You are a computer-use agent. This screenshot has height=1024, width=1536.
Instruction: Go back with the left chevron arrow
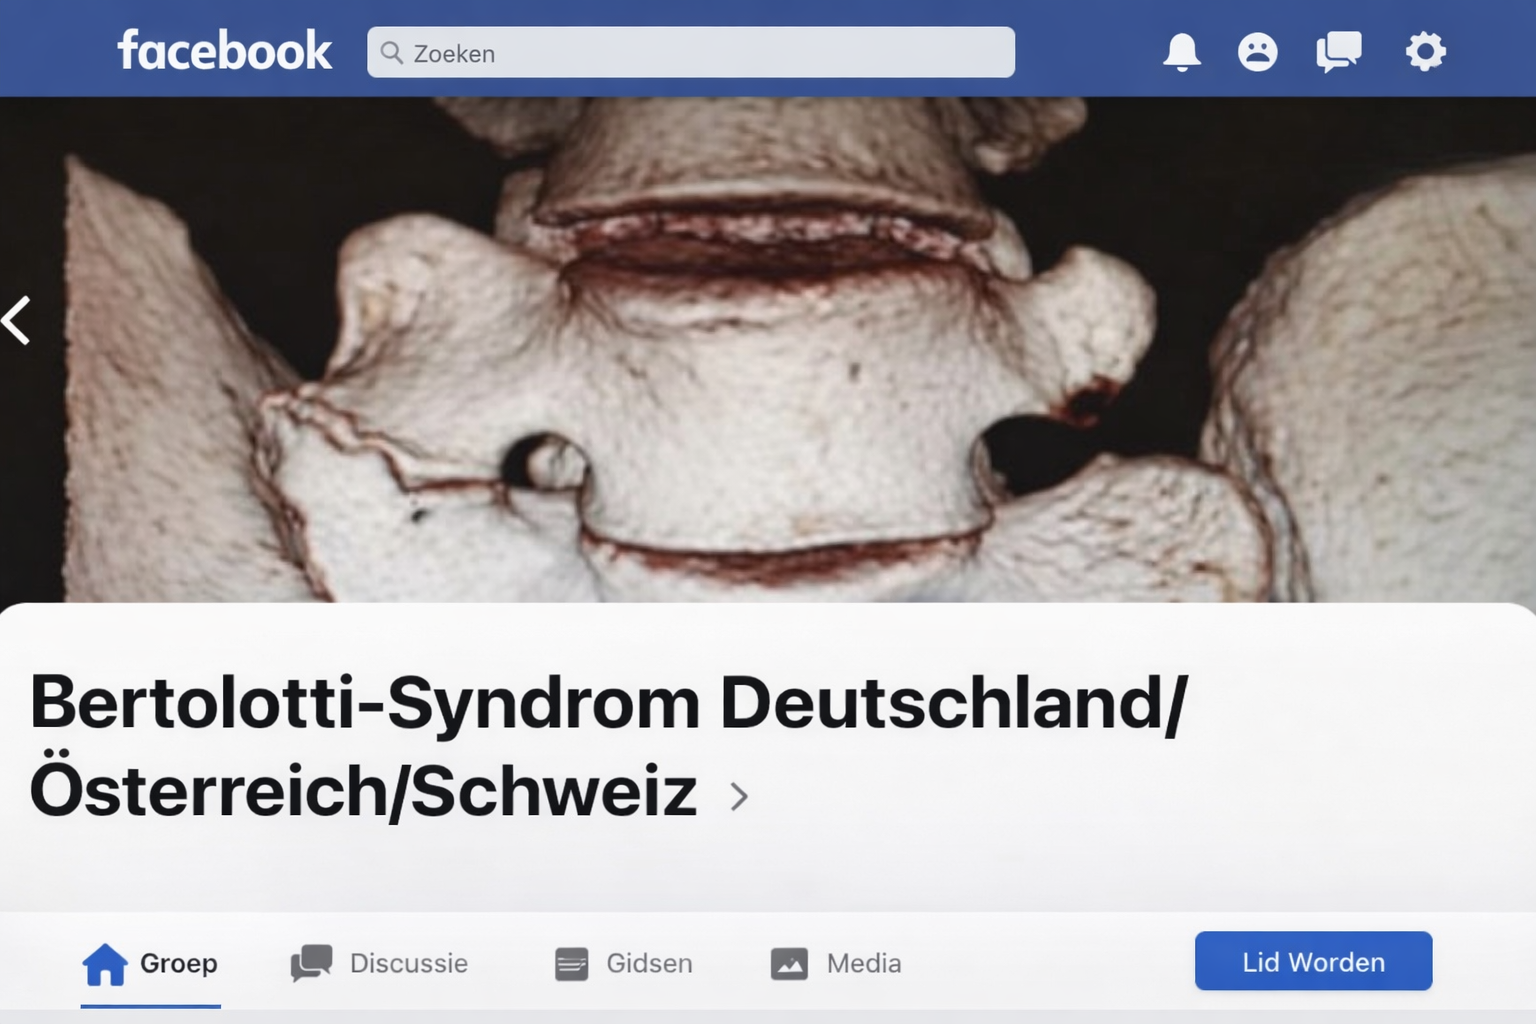[x=17, y=321]
